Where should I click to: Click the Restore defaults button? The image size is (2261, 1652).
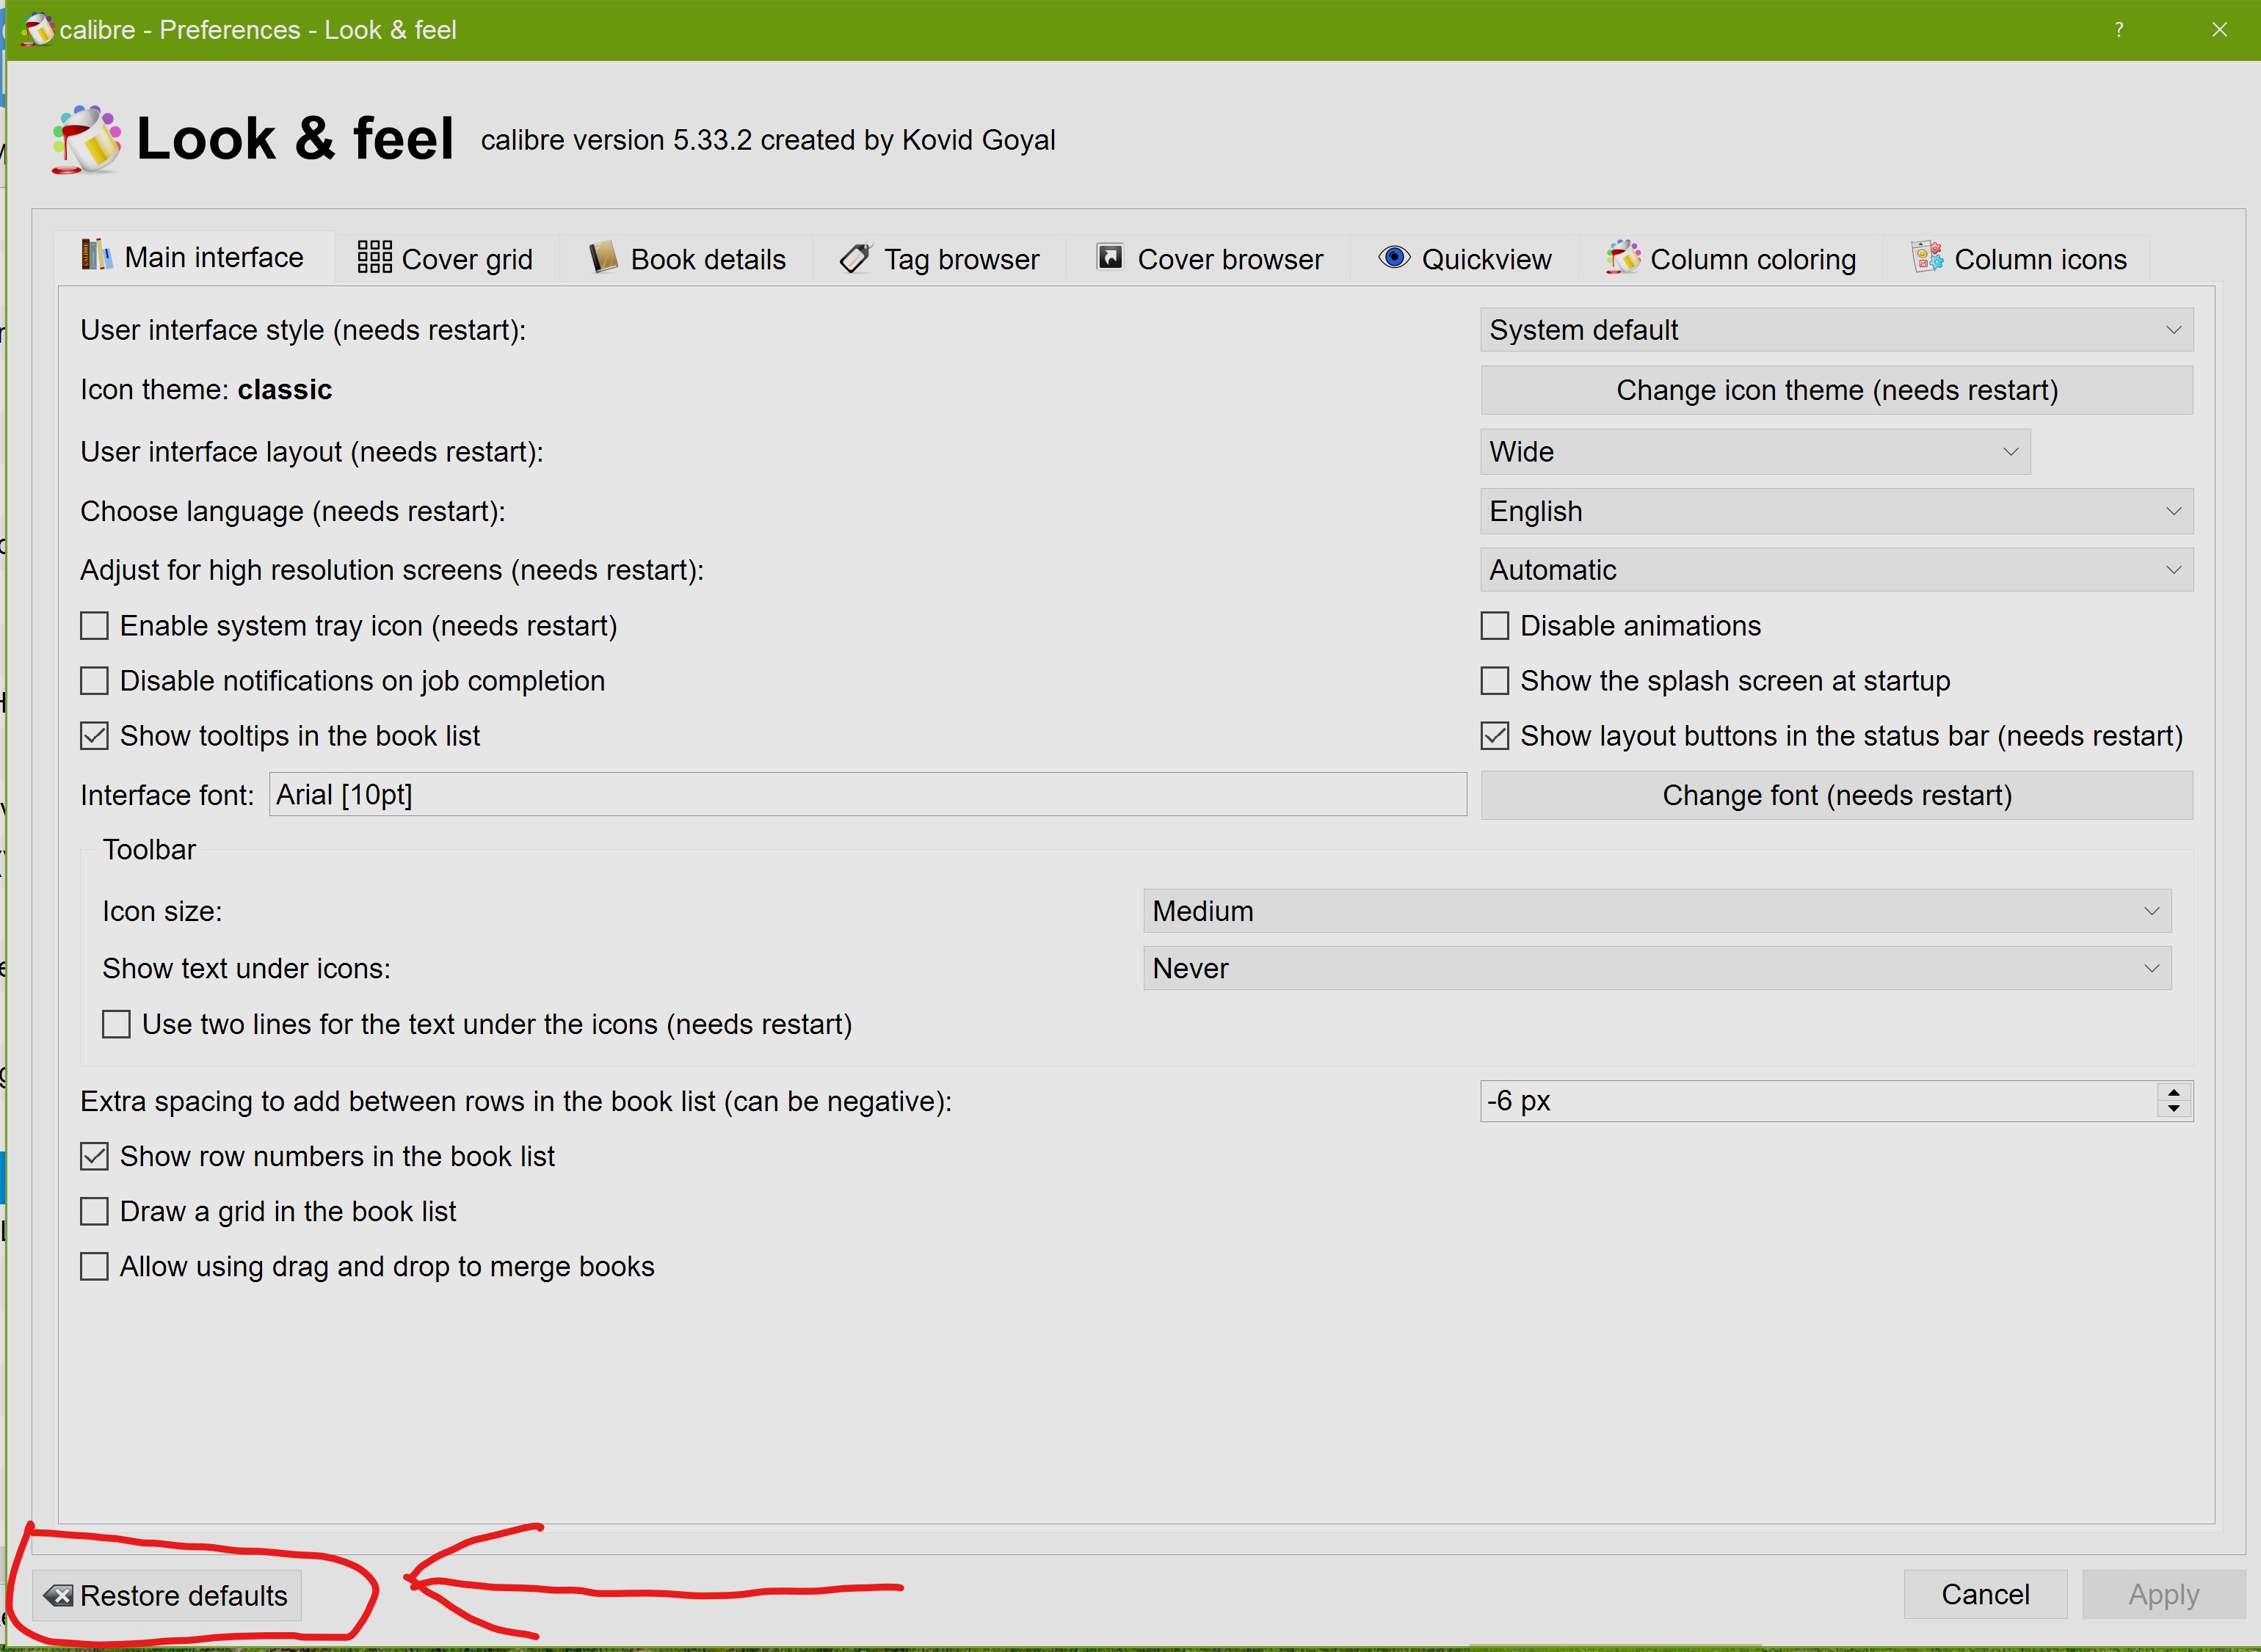(167, 1595)
